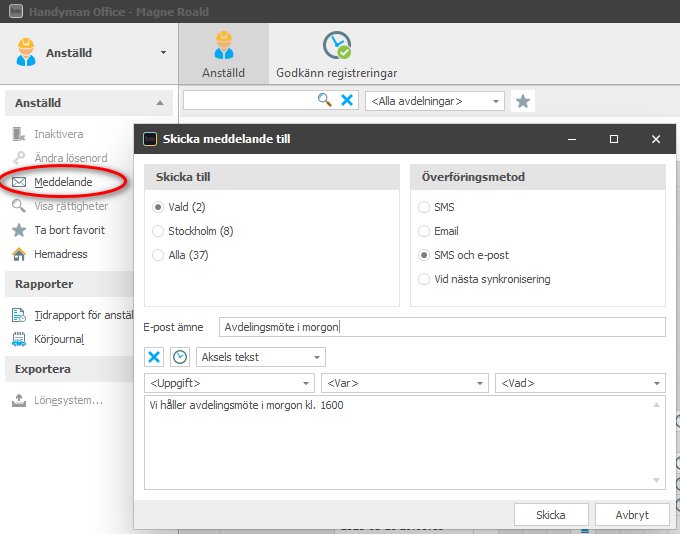Viewport: 680px width, 534px height.
Task: Open the Uppgift dropdown
Action: pos(229,383)
